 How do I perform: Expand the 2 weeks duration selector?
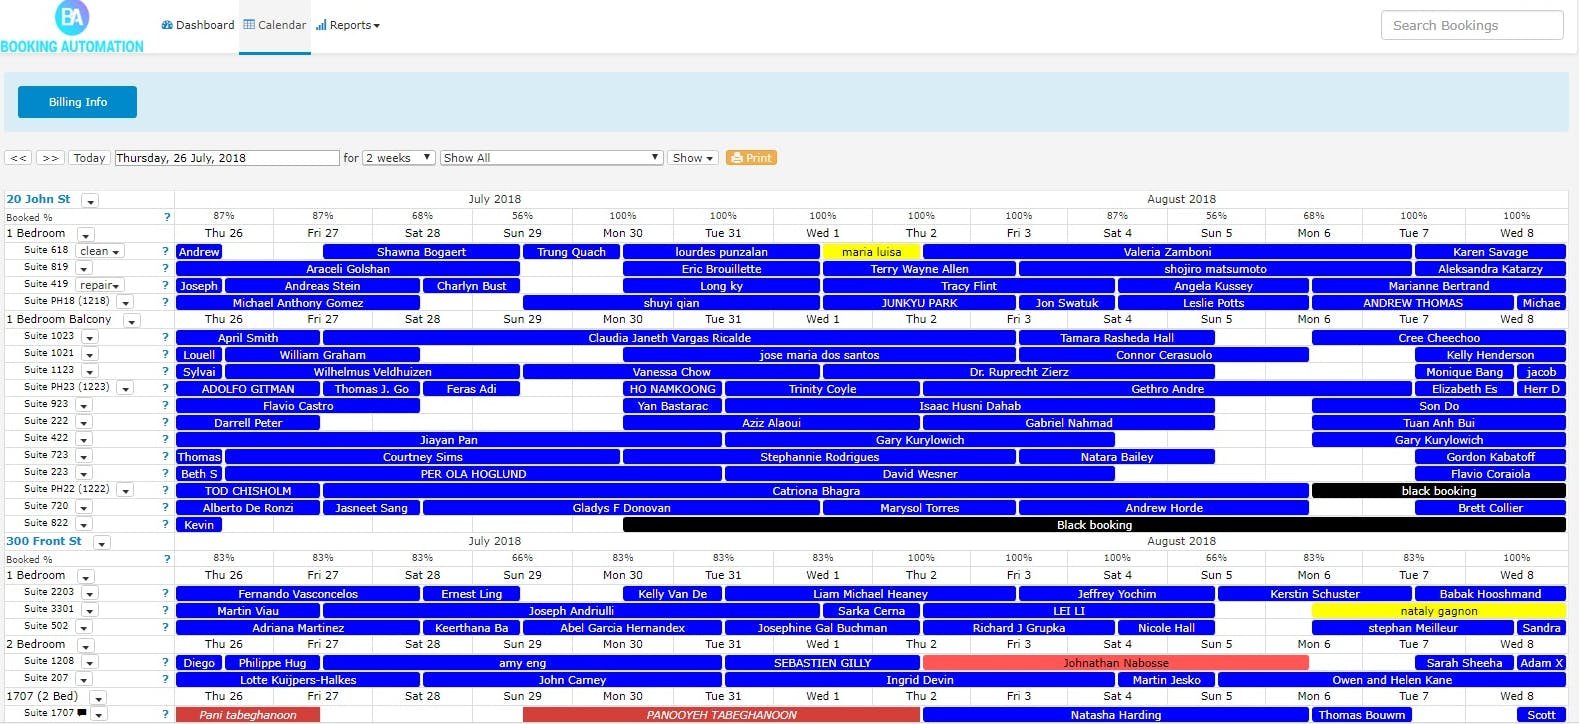pos(398,158)
